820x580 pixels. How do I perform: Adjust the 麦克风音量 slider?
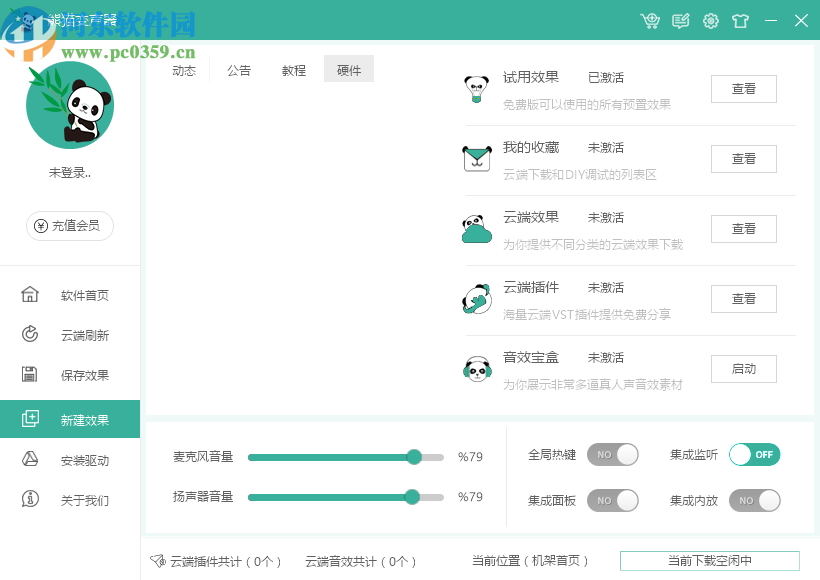click(x=414, y=457)
